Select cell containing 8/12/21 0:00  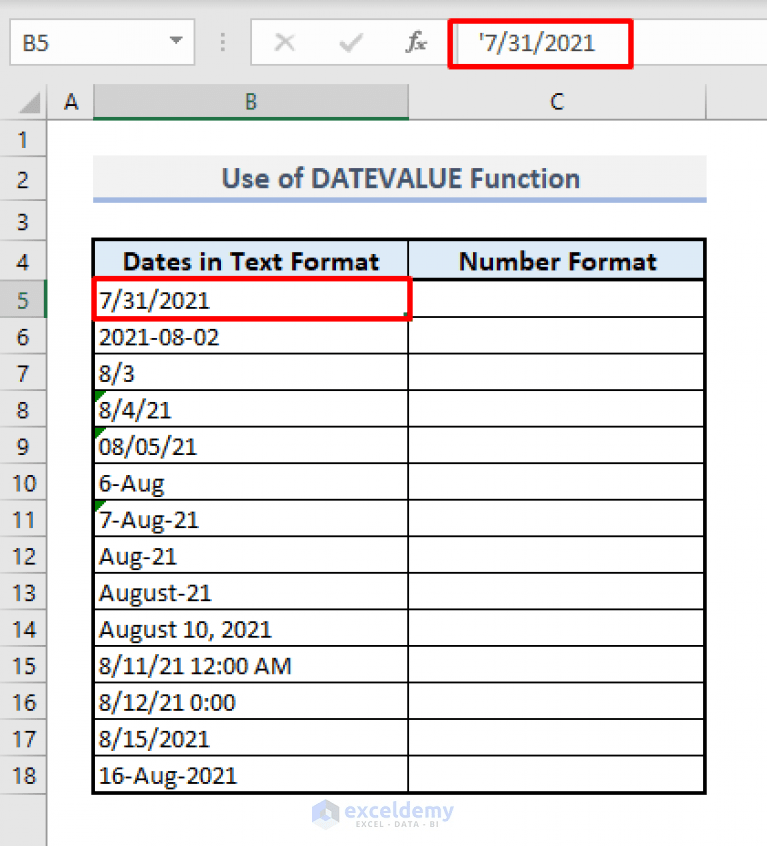coord(251,702)
